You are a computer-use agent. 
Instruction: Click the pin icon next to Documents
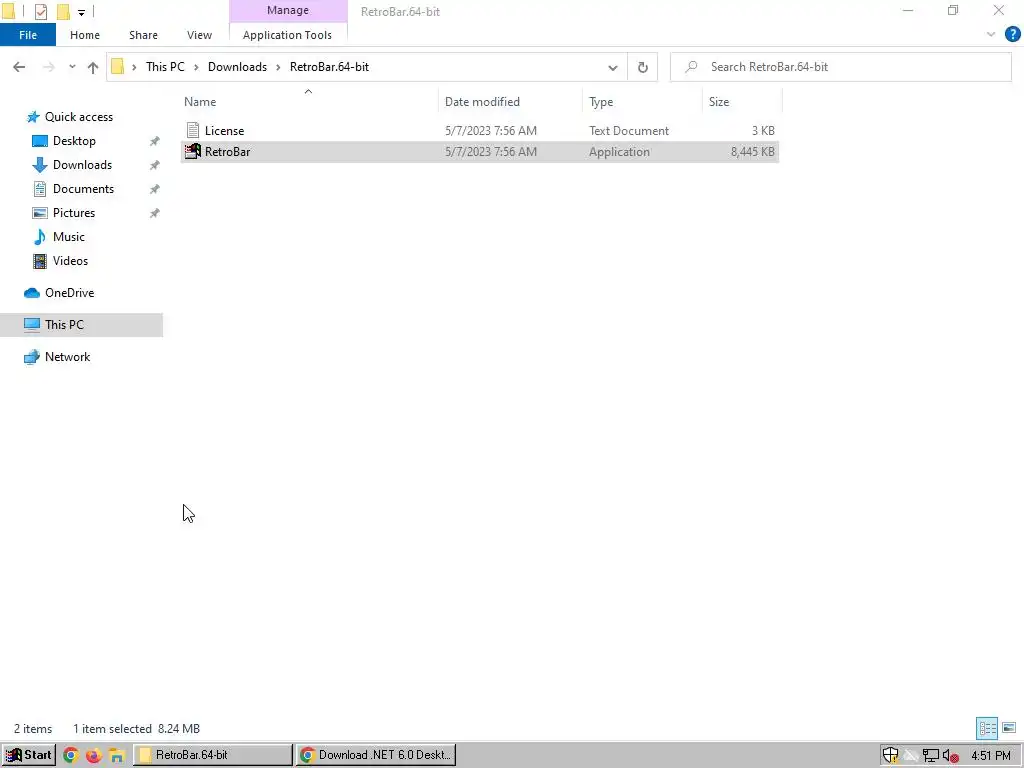[154, 189]
